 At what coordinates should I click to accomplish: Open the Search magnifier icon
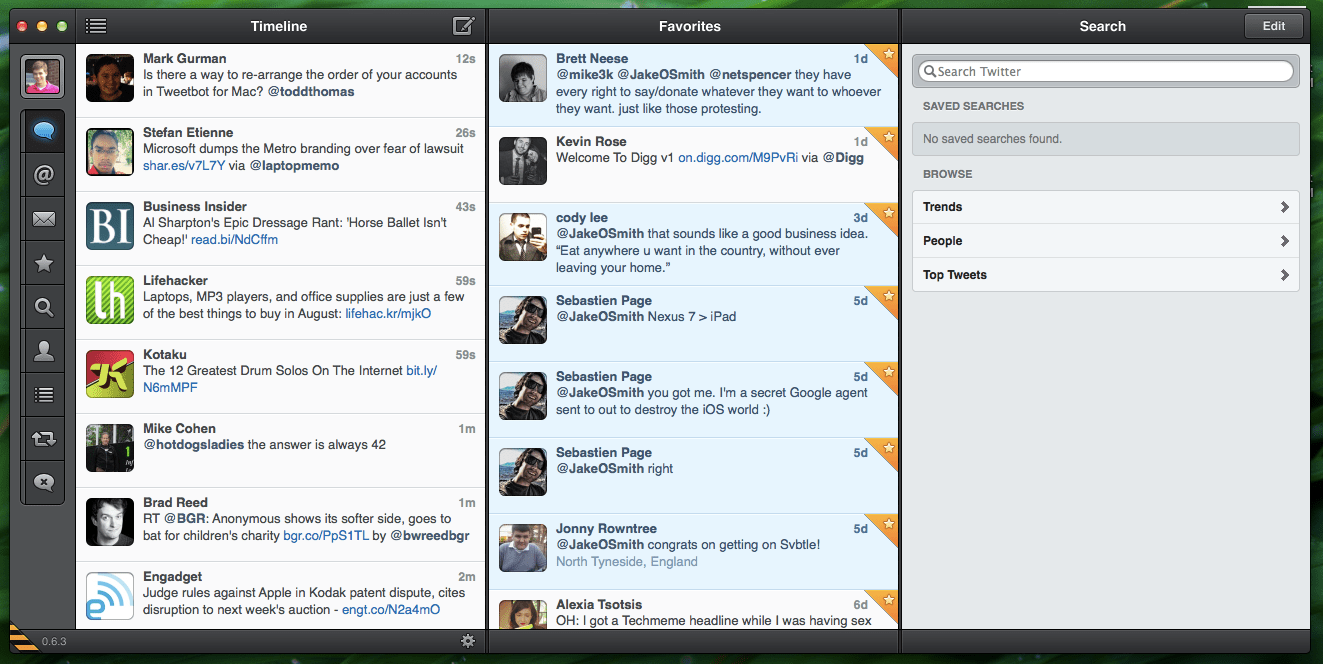tap(43, 306)
